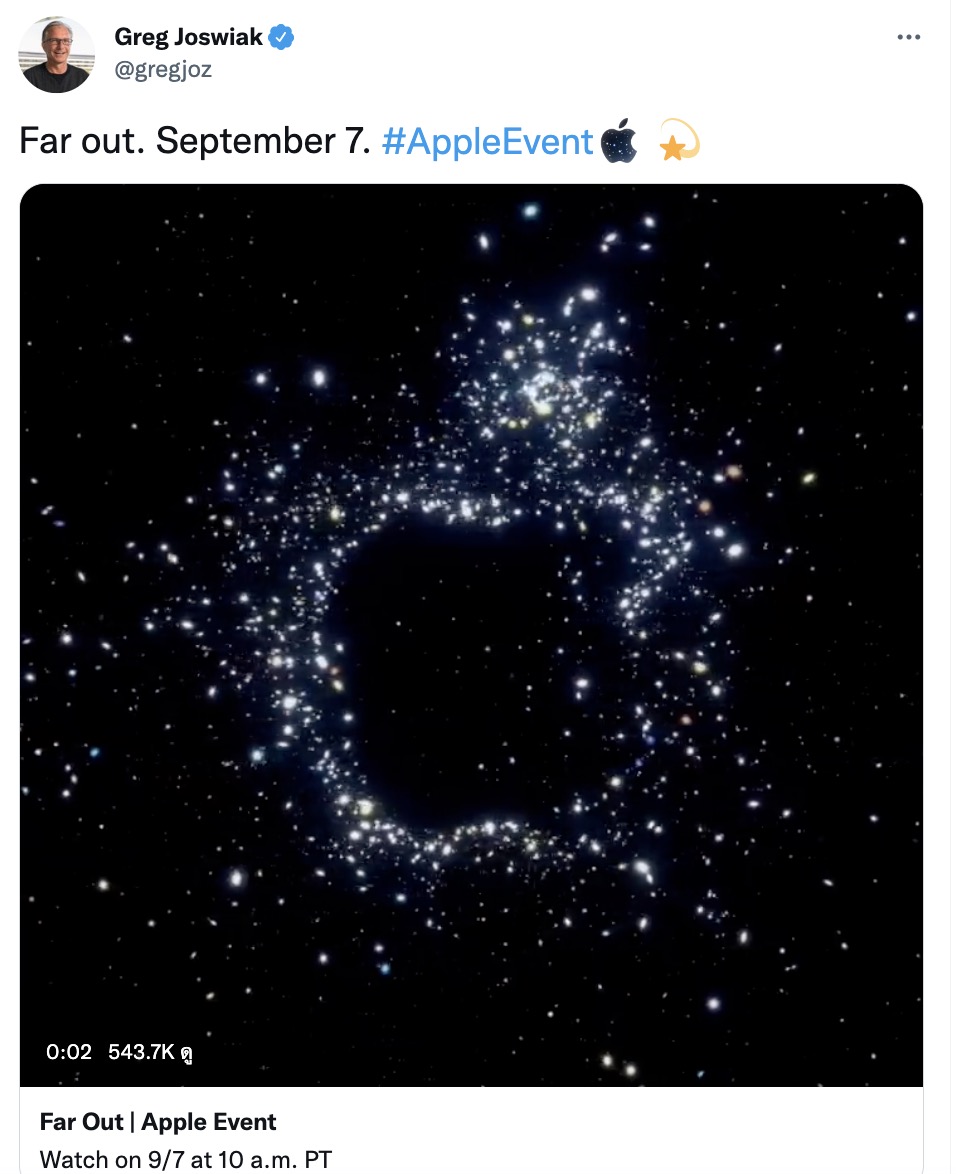
Task: Click the star cluster leaf above the apple
Action: pyautogui.click(x=545, y=385)
